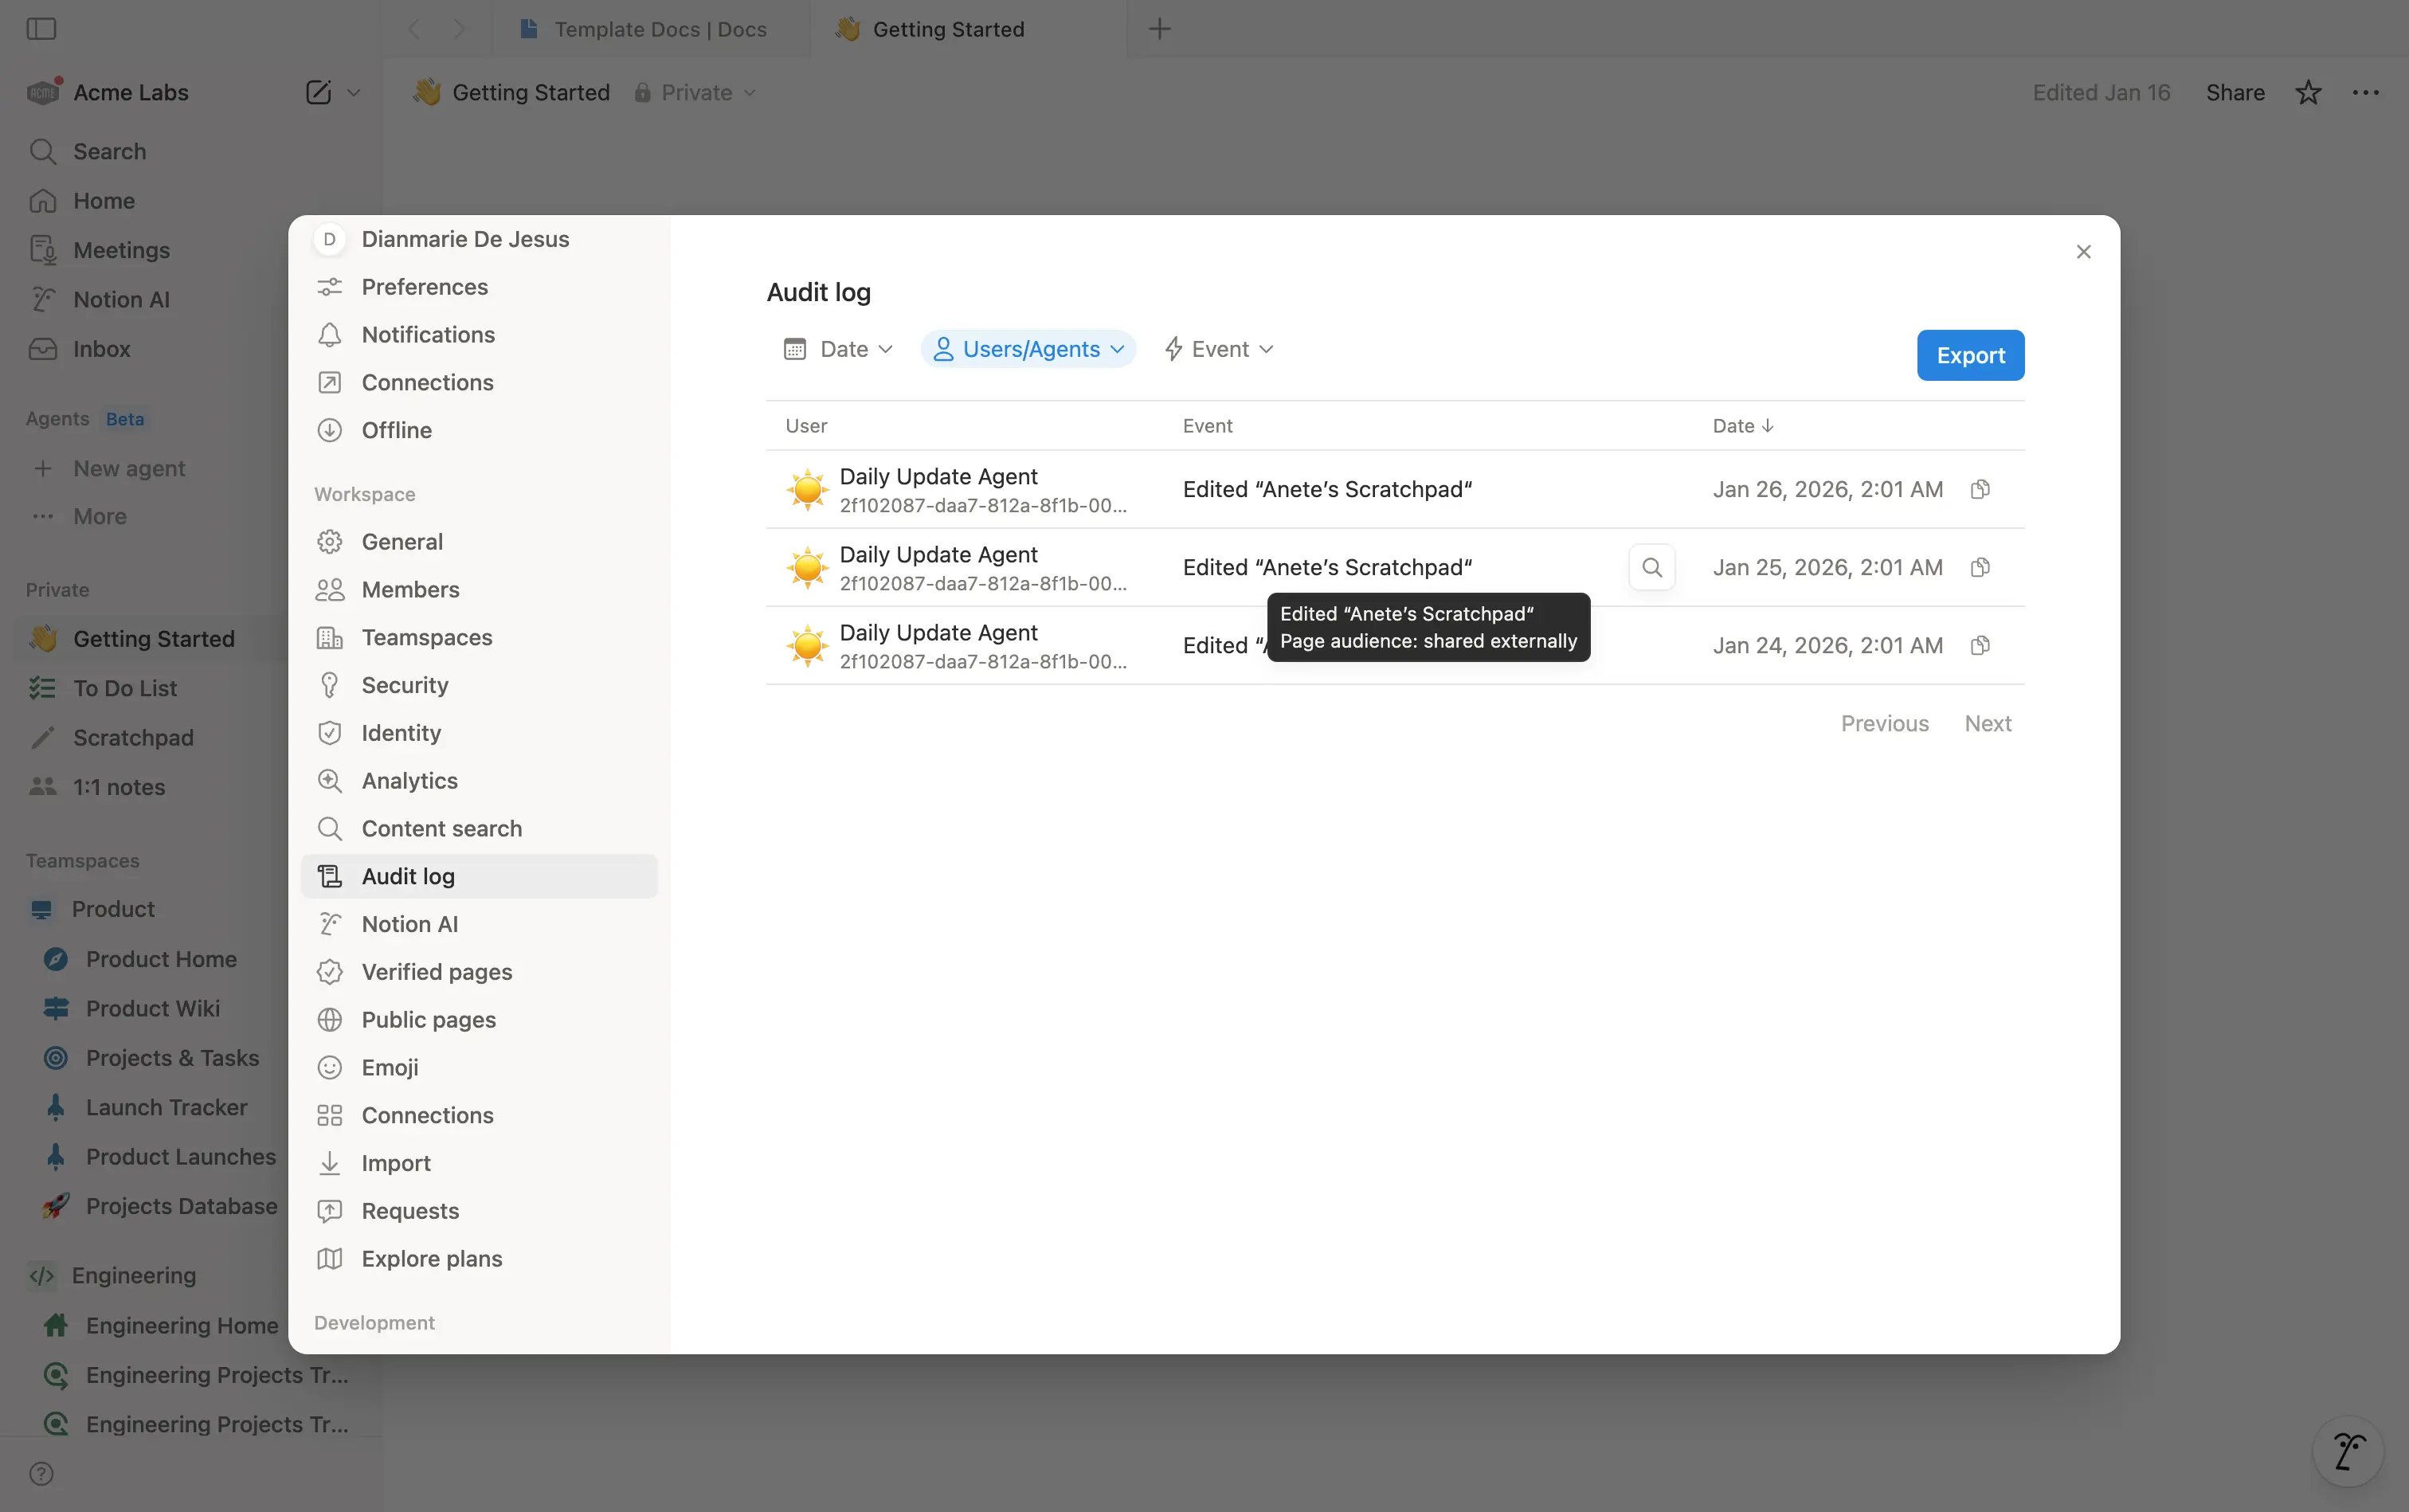Screen dimensions: 2409x1512
Task: Open the Security settings section
Action: 404,685
